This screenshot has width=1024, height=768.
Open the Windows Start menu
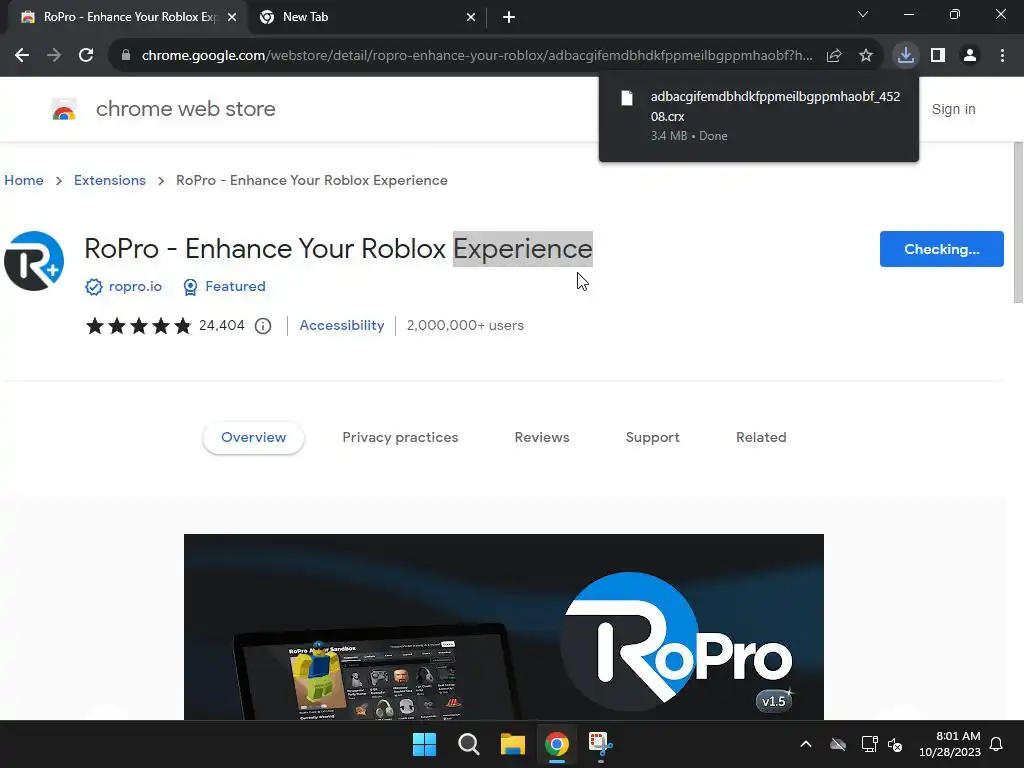424,744
